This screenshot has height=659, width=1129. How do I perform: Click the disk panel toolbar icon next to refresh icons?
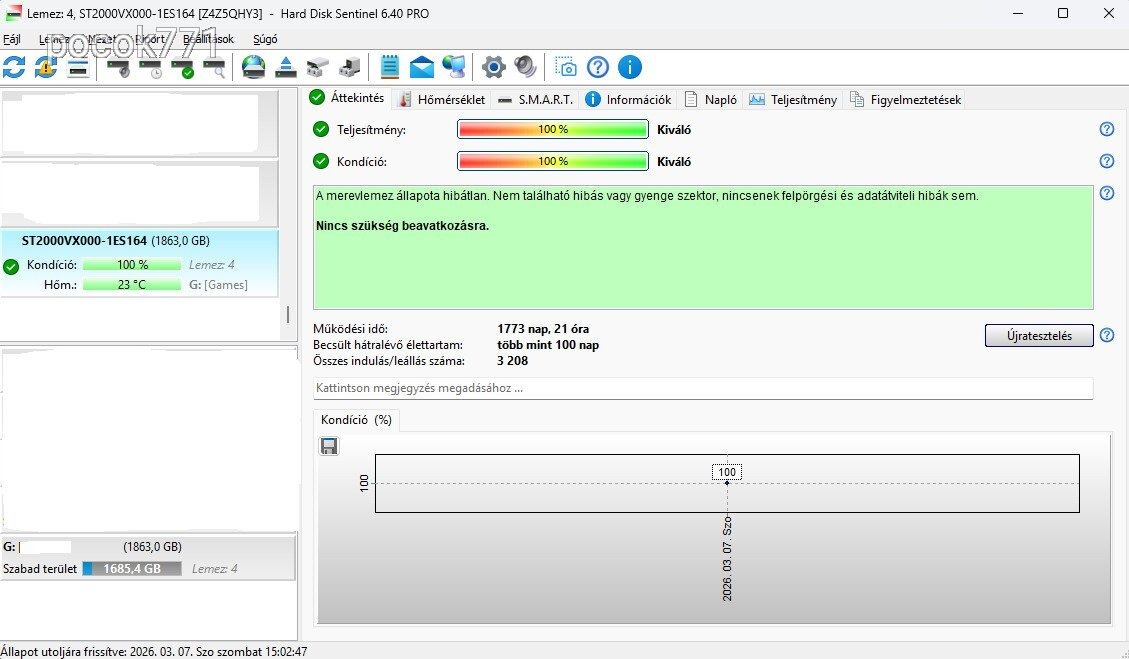[78, 68]
